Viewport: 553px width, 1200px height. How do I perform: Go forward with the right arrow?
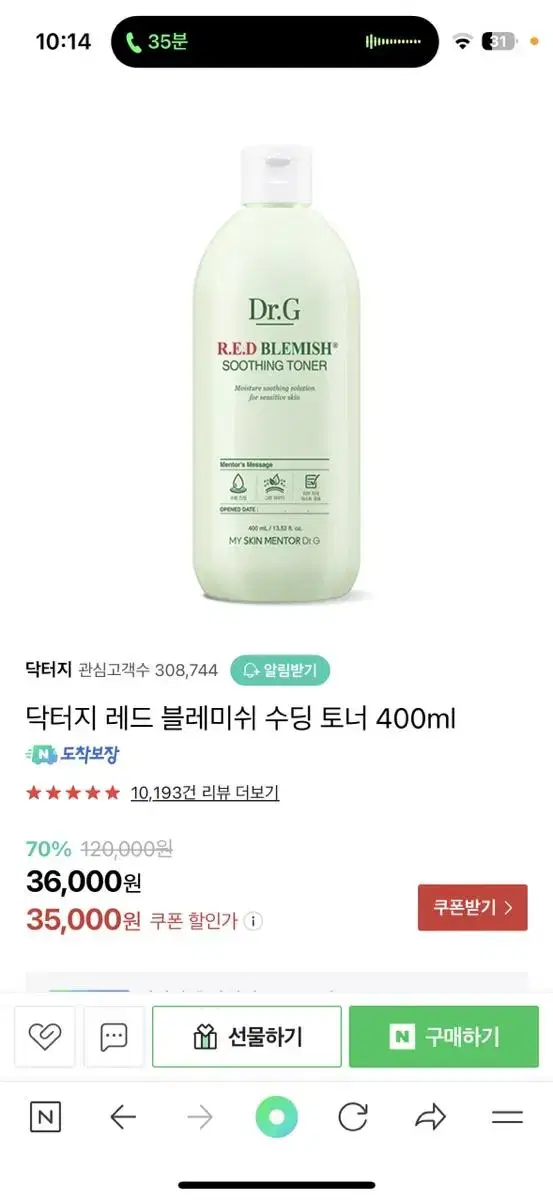pos(200,1117)
